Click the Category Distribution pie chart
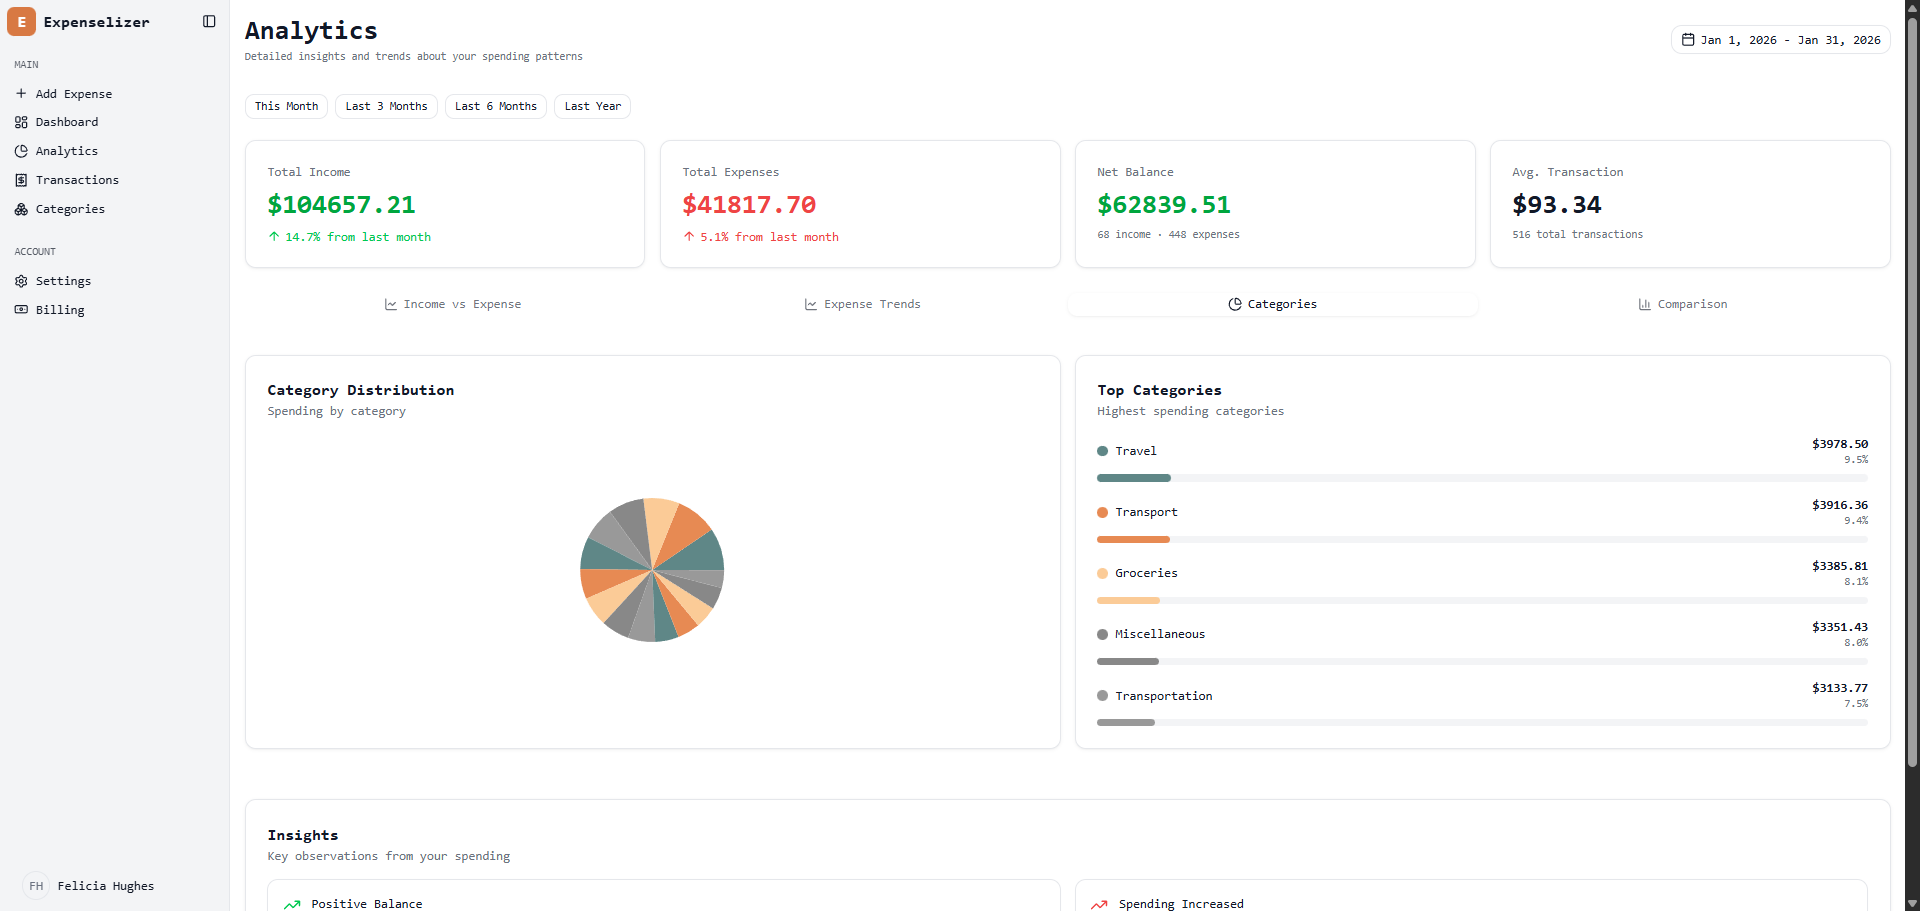 [651, 570]
